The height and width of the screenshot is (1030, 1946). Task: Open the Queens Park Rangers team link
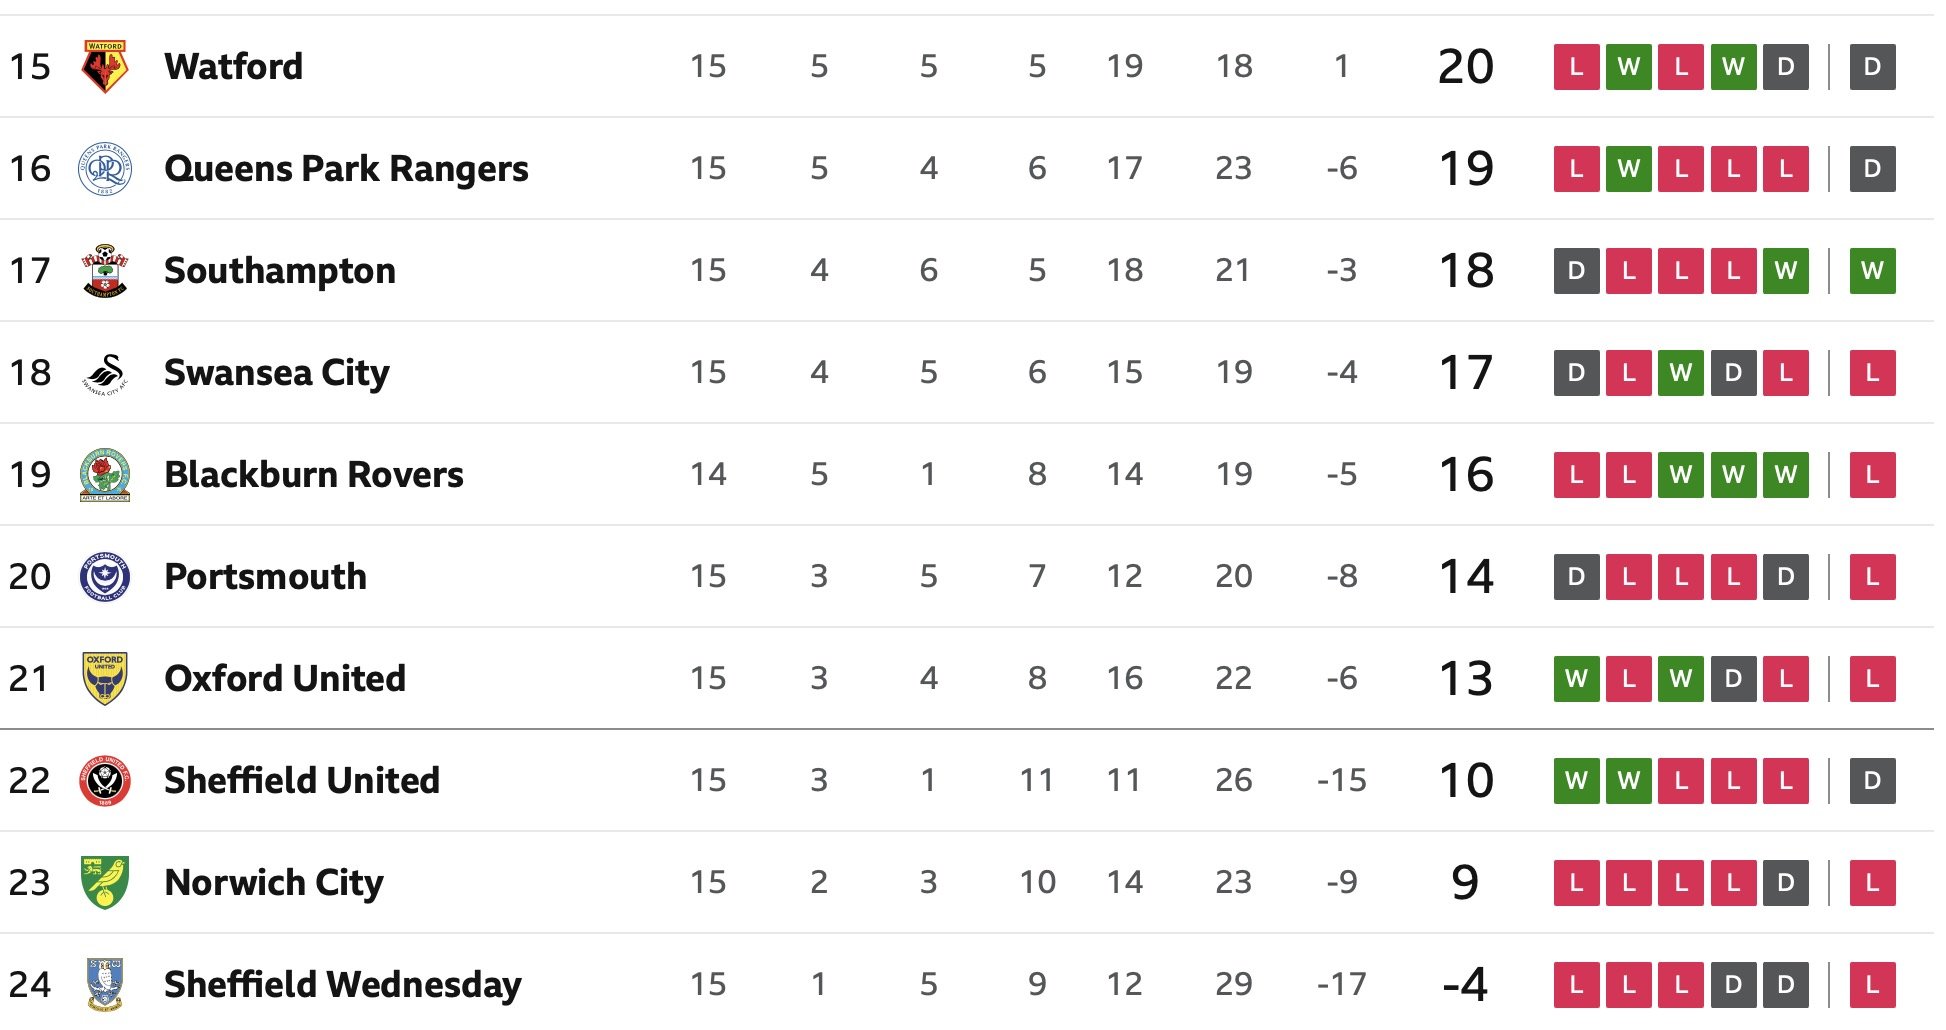[x=346, y=169]
